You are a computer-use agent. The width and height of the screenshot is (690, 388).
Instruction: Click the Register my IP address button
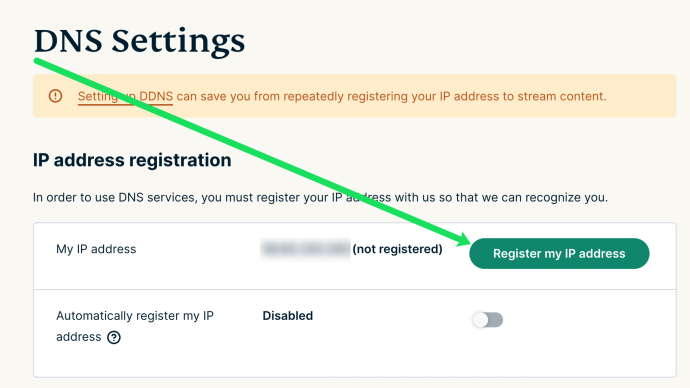click(559, 253)
